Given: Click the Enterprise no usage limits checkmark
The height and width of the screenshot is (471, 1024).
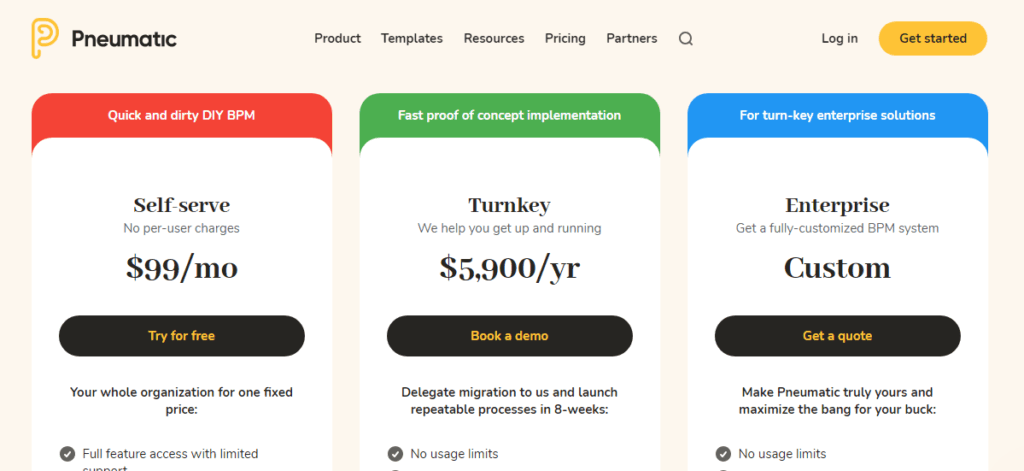Looking at the screenshot, I should 723,454.
